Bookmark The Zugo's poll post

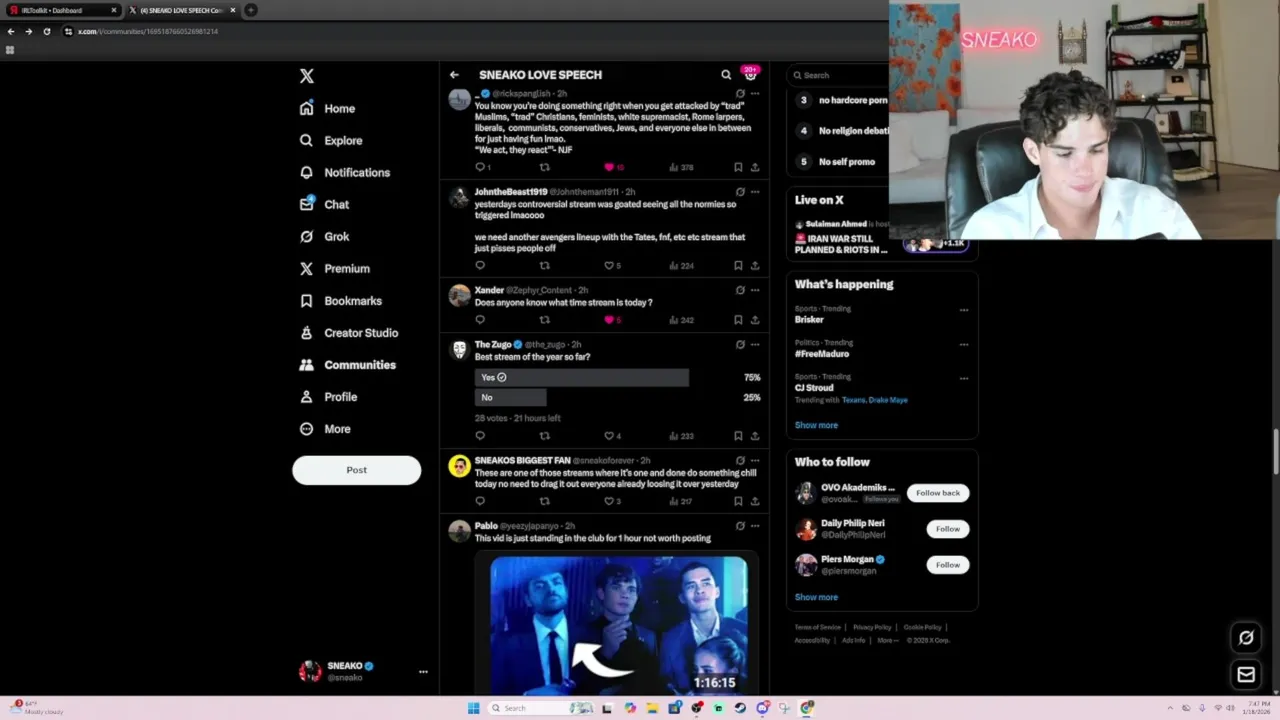pos(738,436)
